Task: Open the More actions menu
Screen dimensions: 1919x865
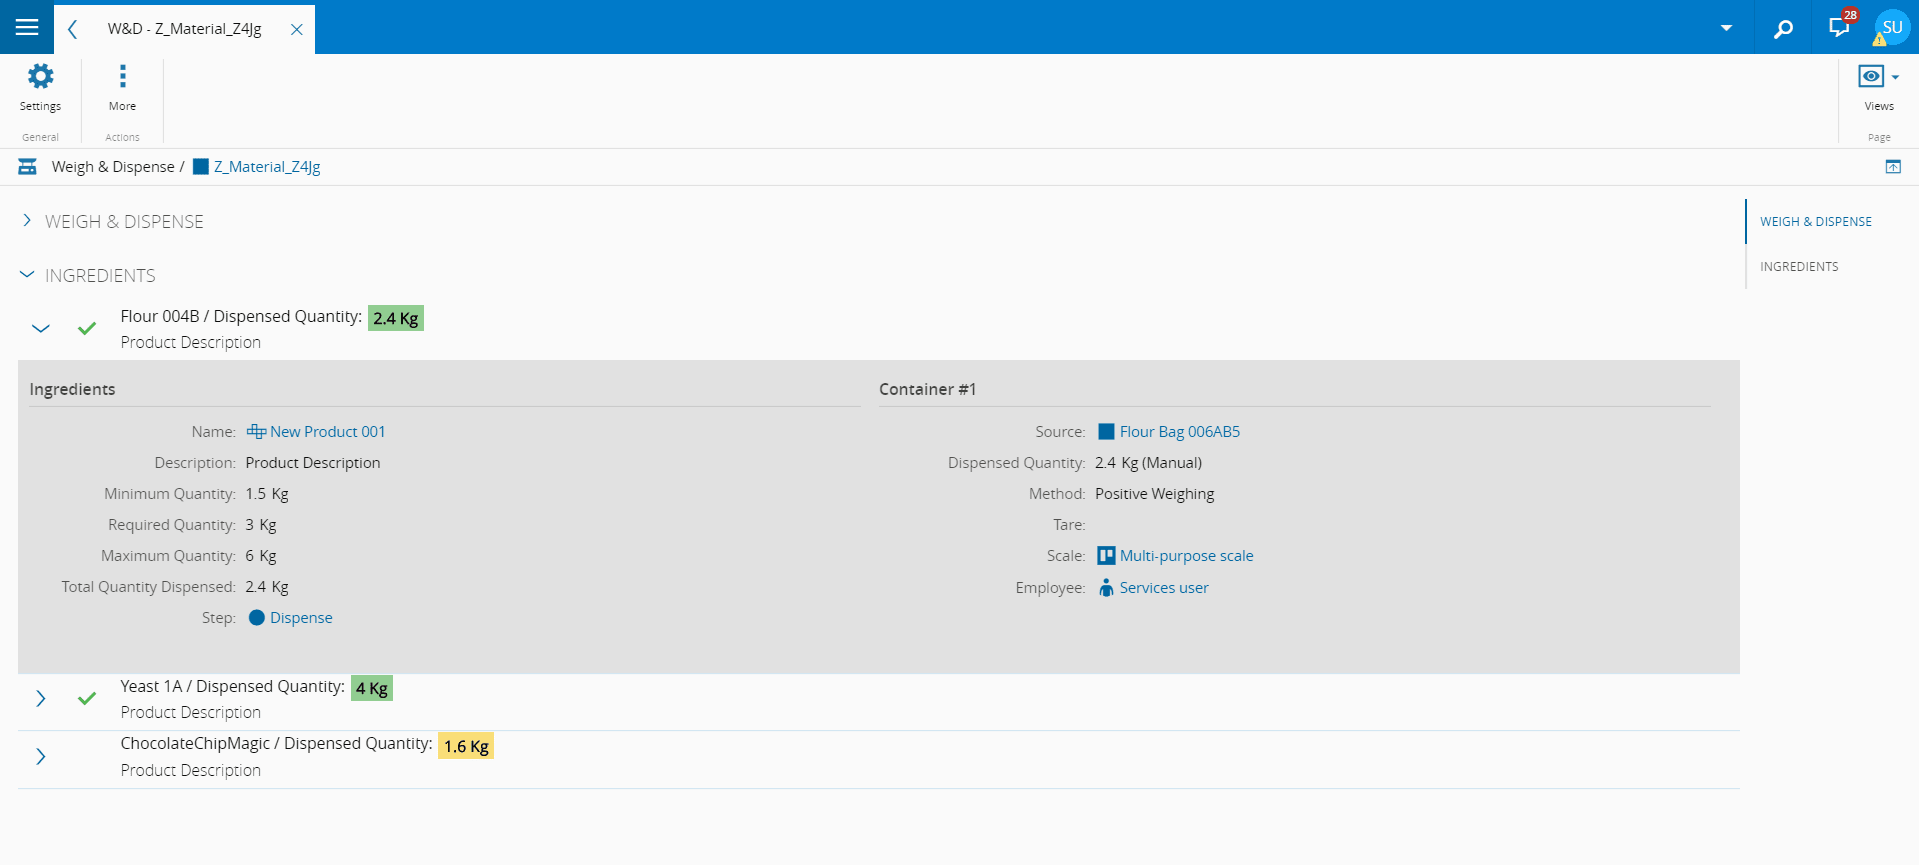Action: [122, 87]
